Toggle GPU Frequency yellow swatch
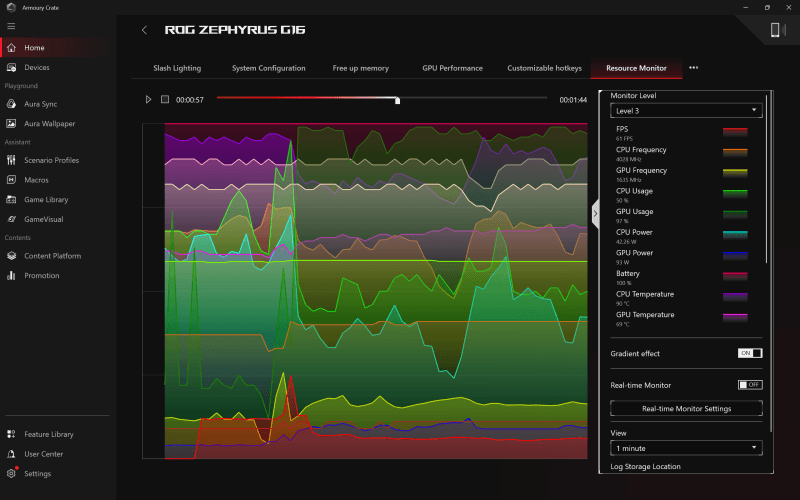Viewport: 800px width, 500px height. pos(735,173)
